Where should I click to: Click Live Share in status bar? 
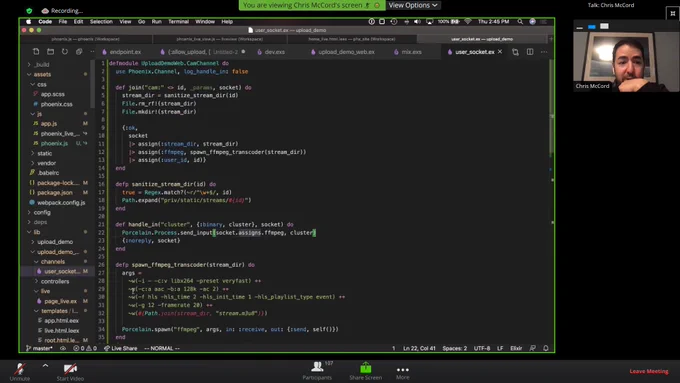(121, 348)
